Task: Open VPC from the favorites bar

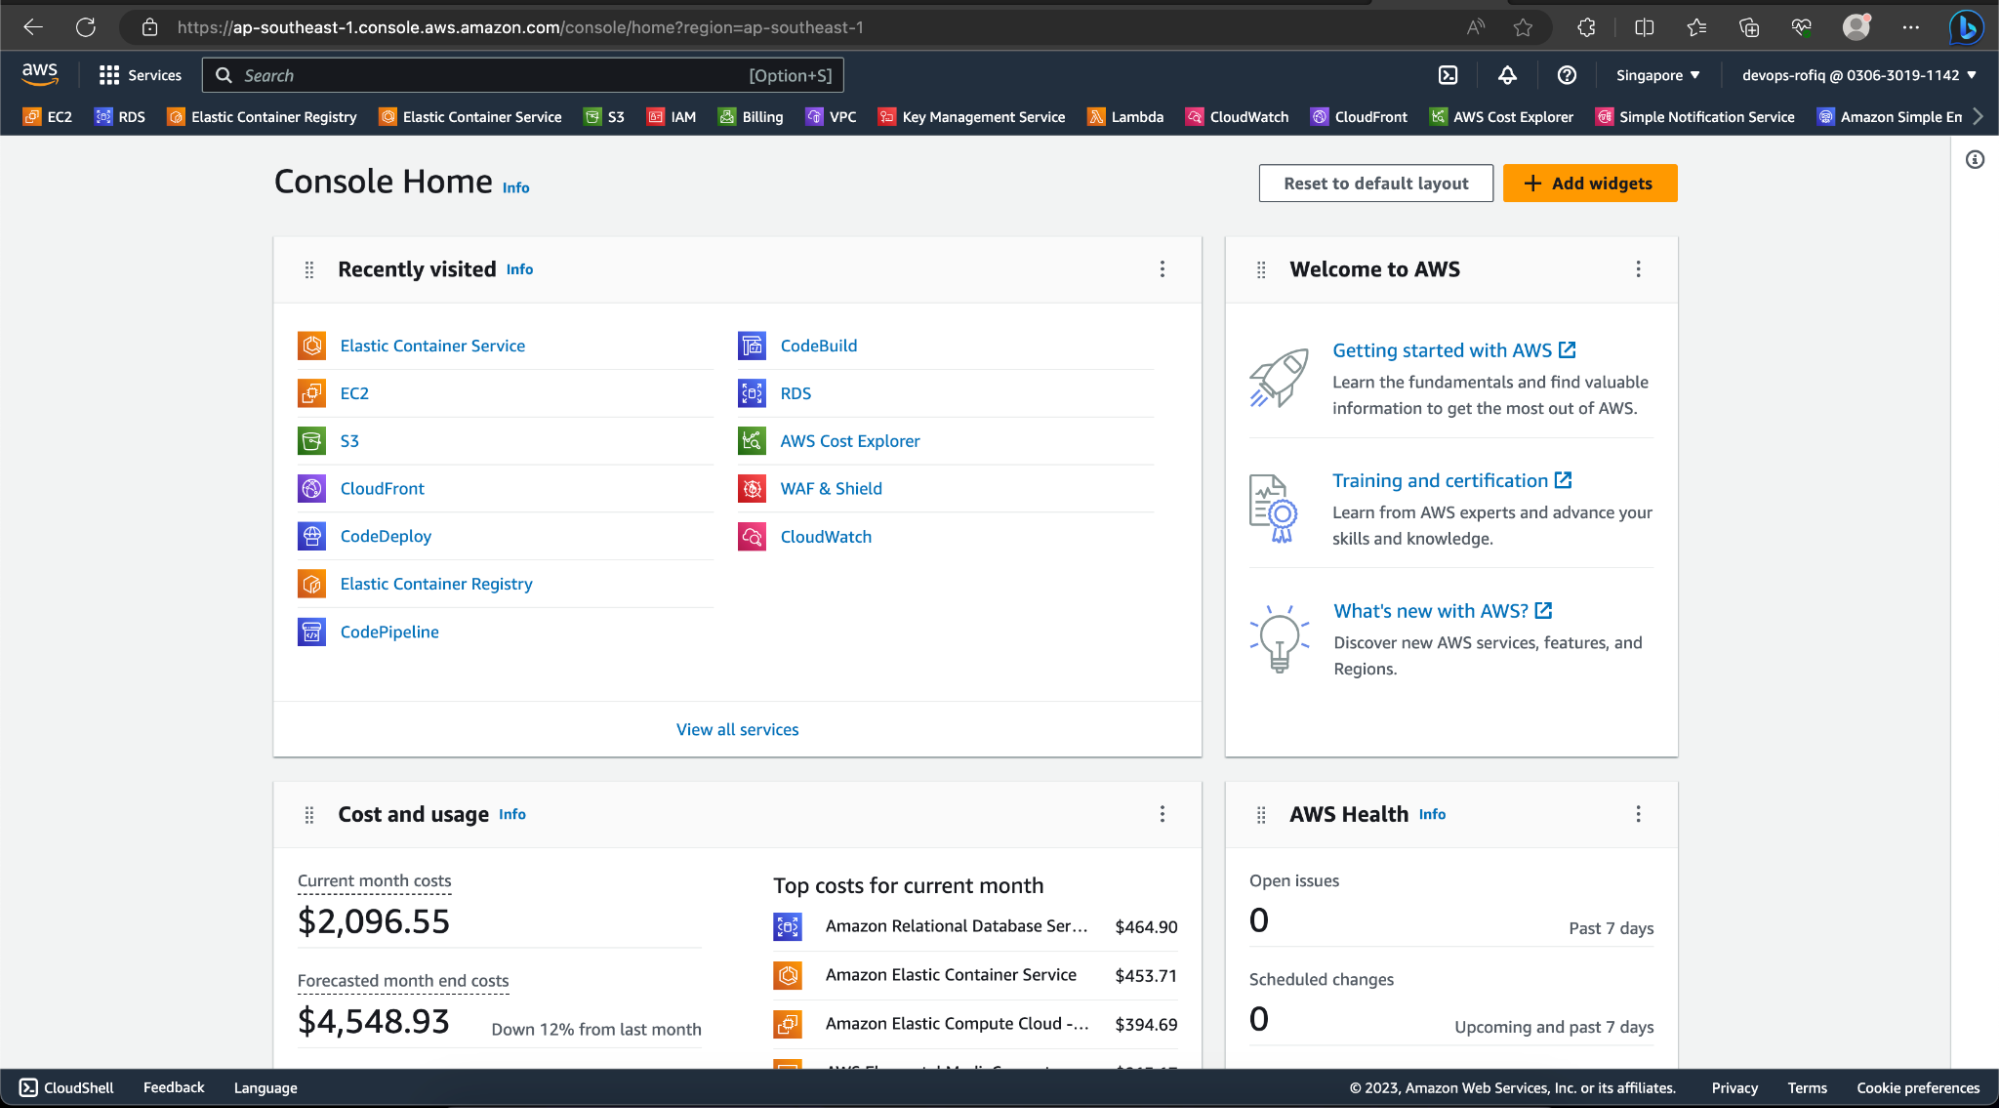Action: coord(831,117)
